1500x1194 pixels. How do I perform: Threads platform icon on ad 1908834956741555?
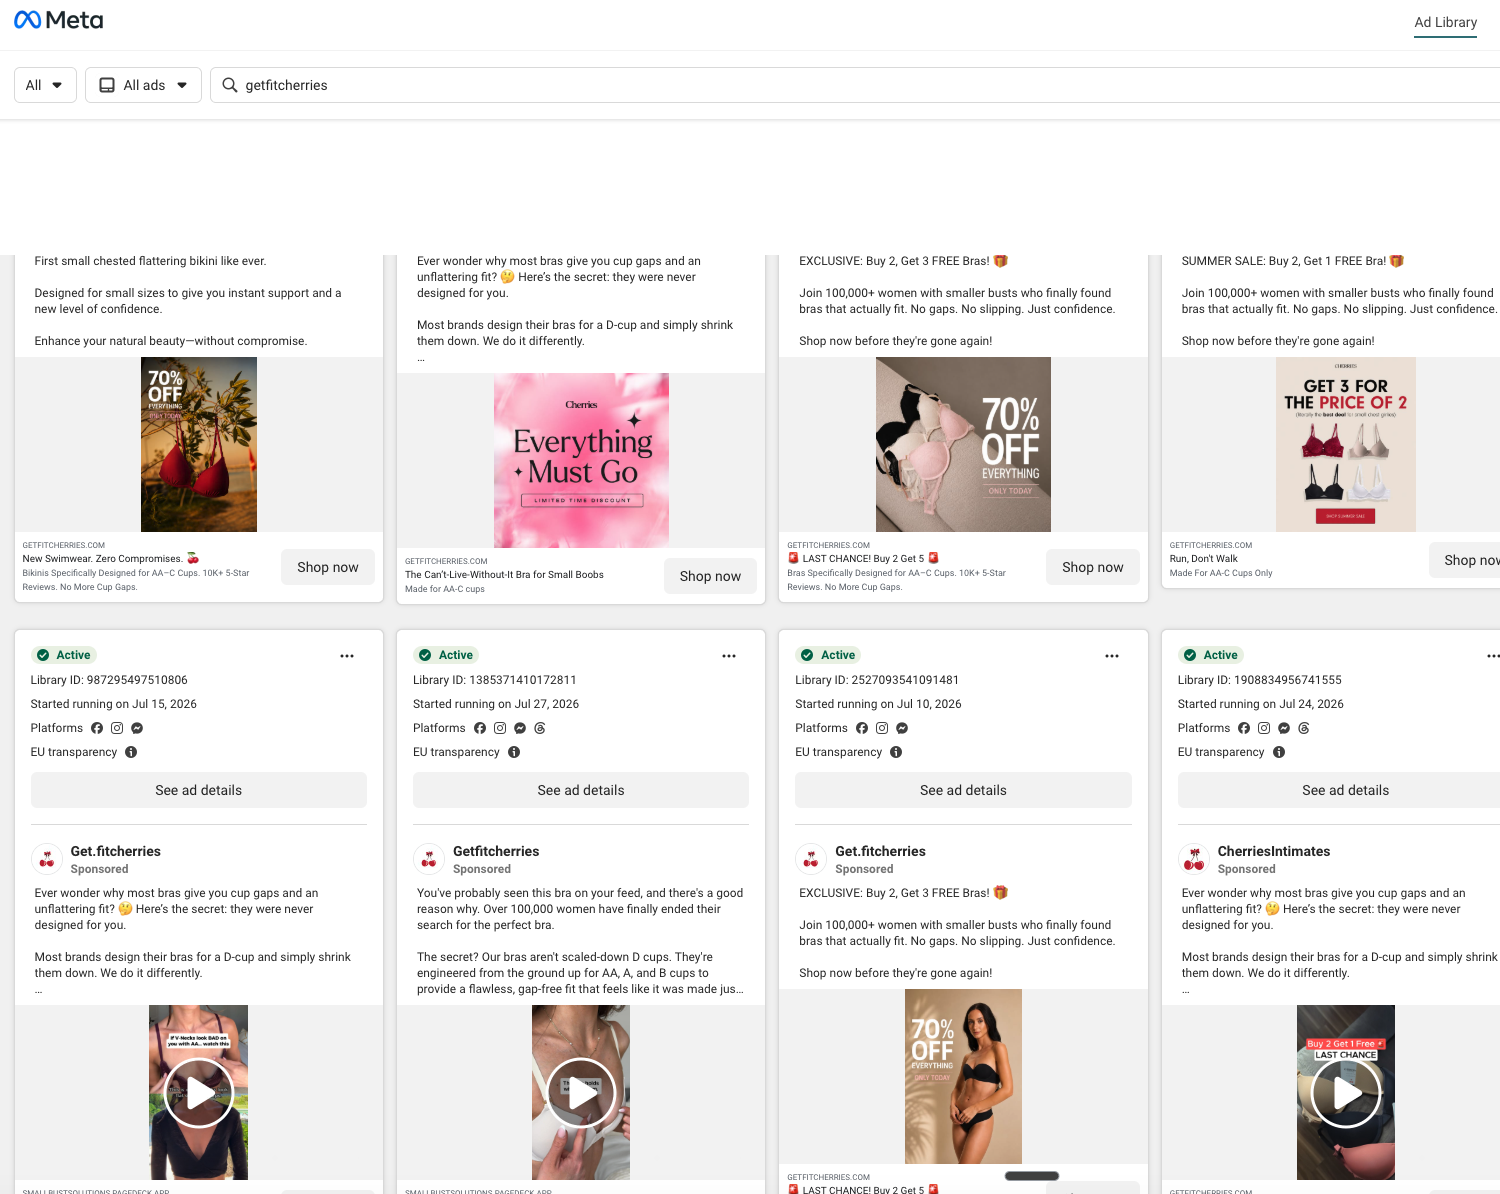[1304, 728]
